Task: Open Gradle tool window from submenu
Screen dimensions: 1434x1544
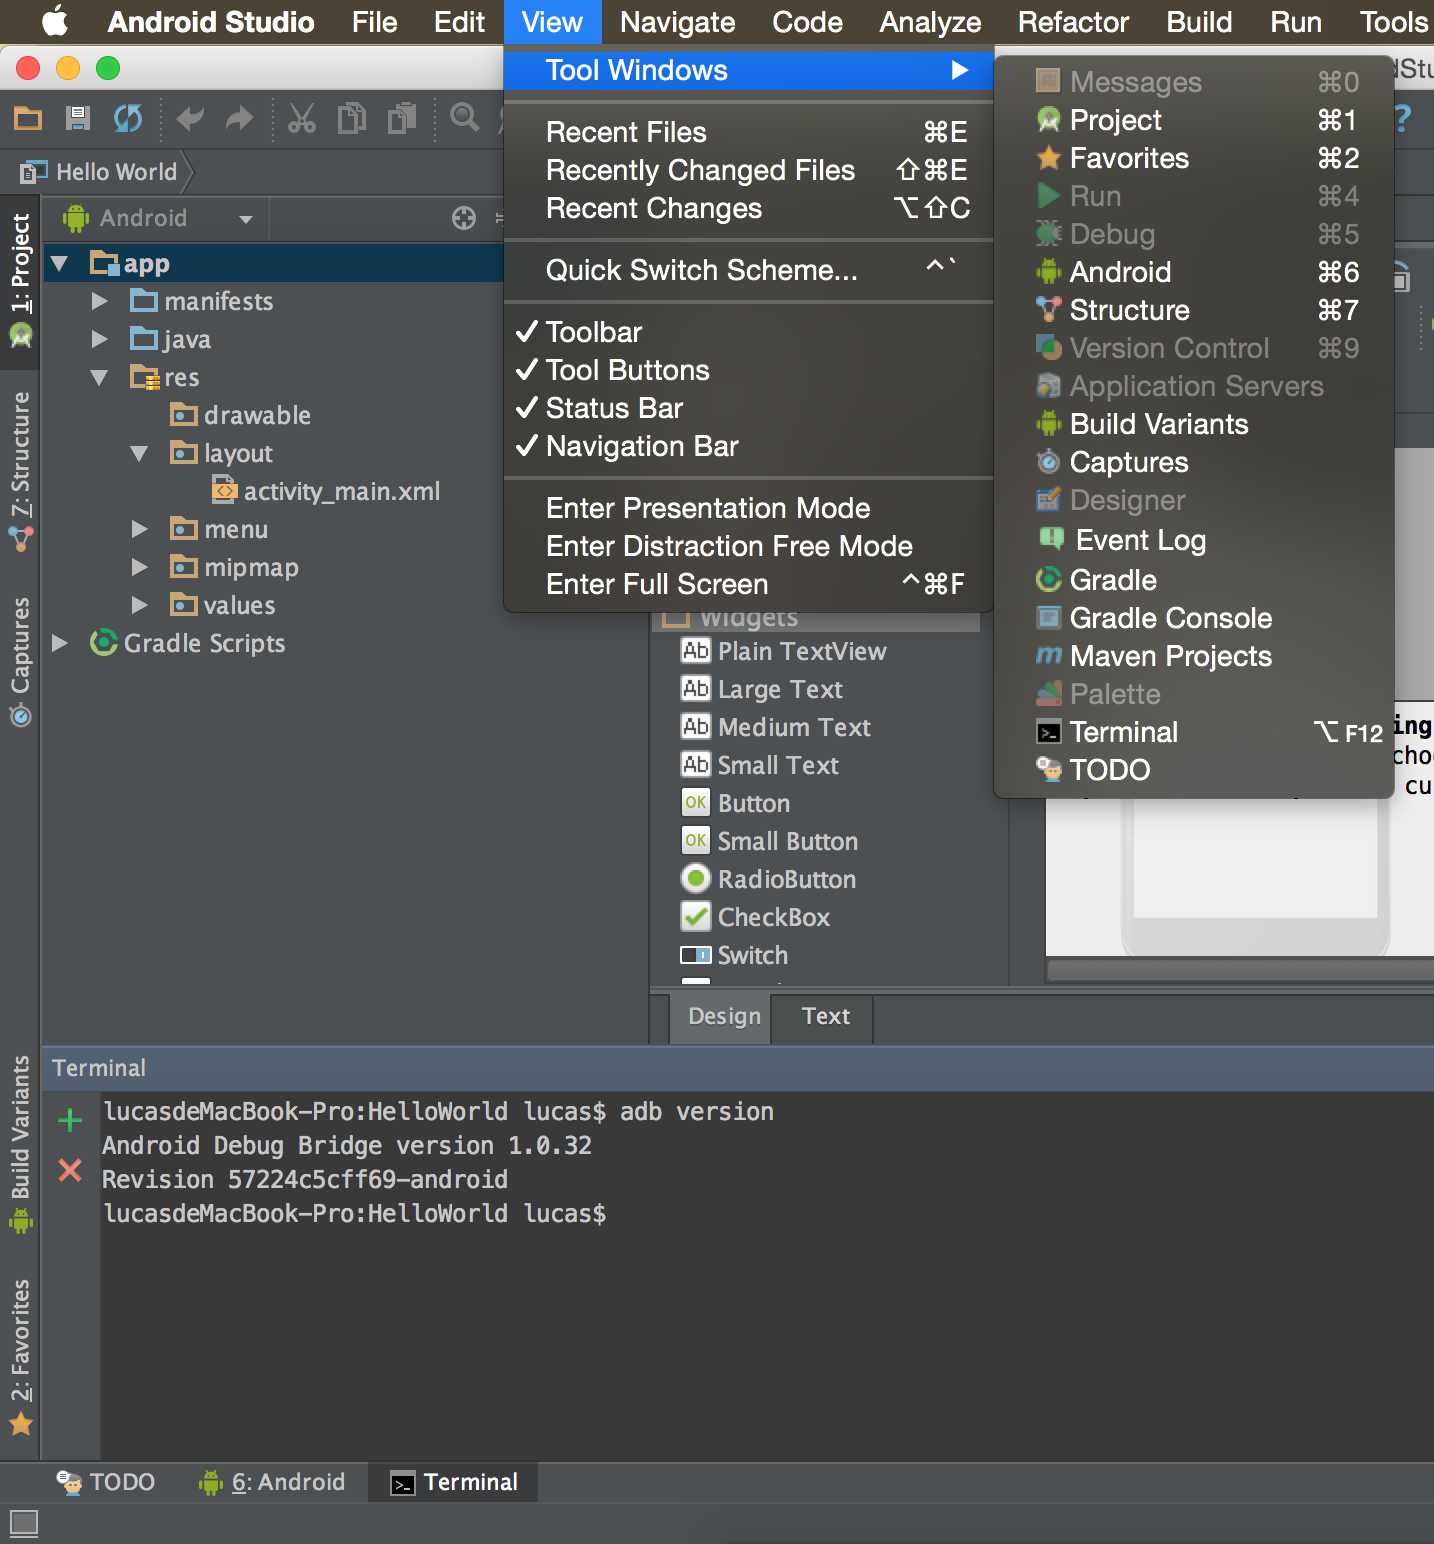Action: [x=1194, y=580]
